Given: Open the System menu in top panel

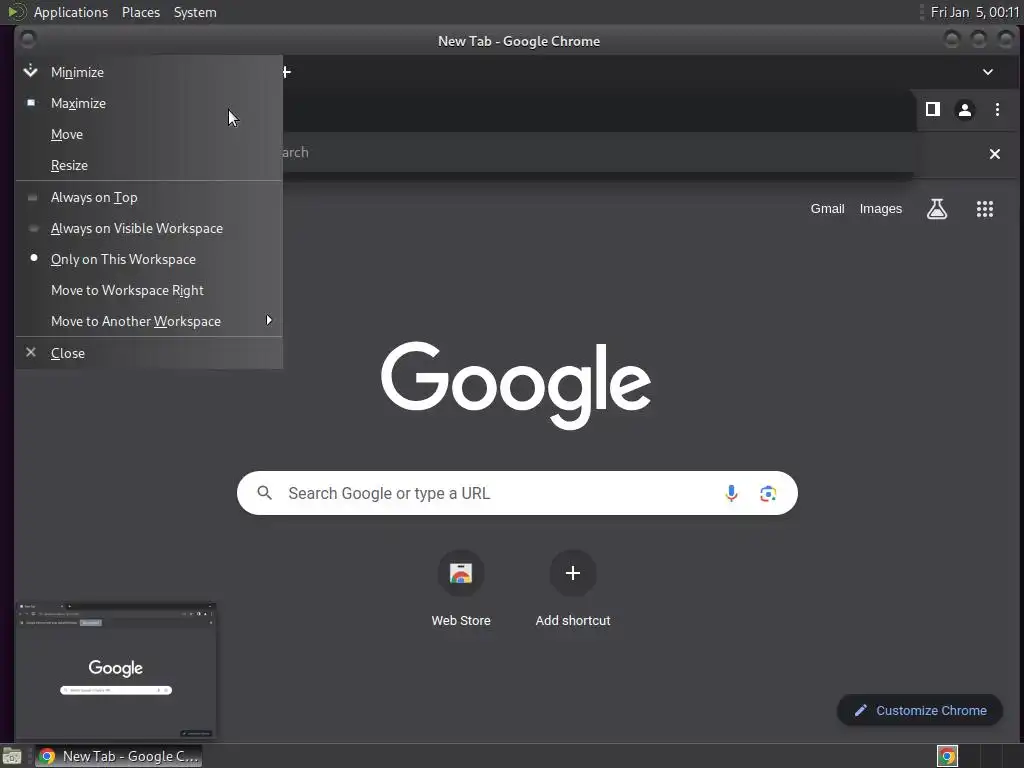Looking at the screenshot, I should [x=195, y=12].
